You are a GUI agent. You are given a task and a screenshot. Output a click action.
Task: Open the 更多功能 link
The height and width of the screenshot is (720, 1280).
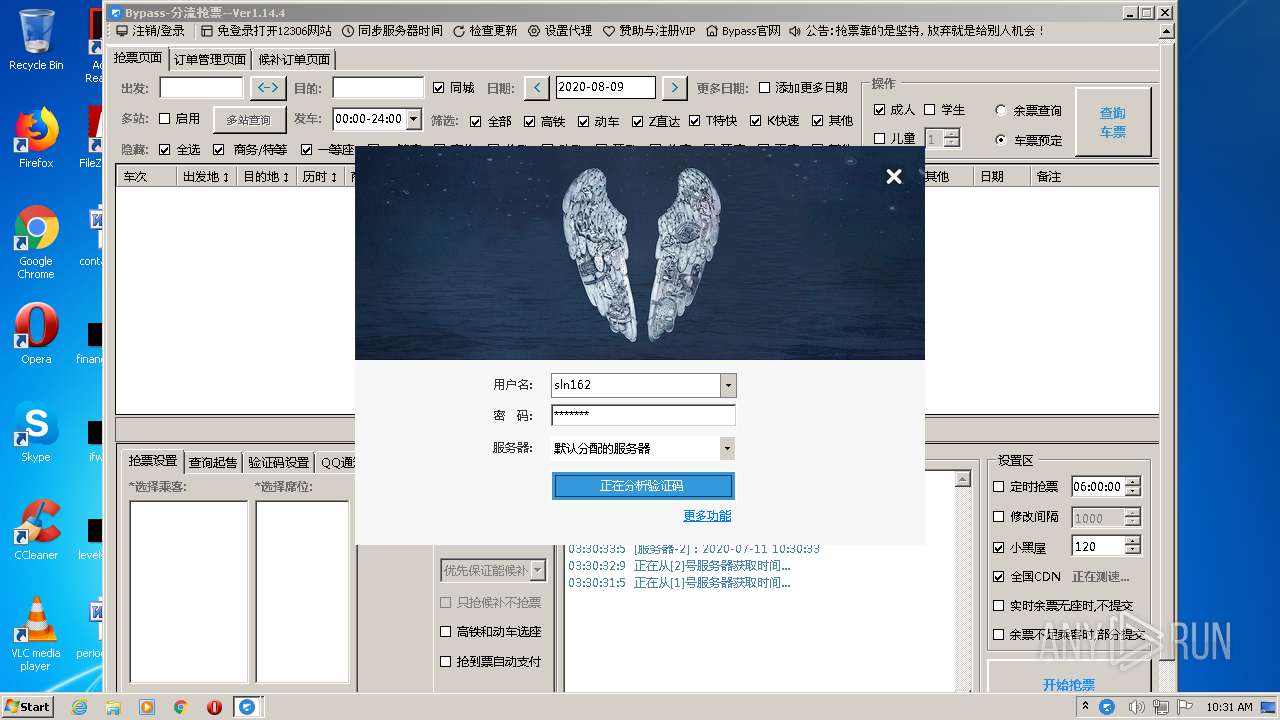(707, 516)
